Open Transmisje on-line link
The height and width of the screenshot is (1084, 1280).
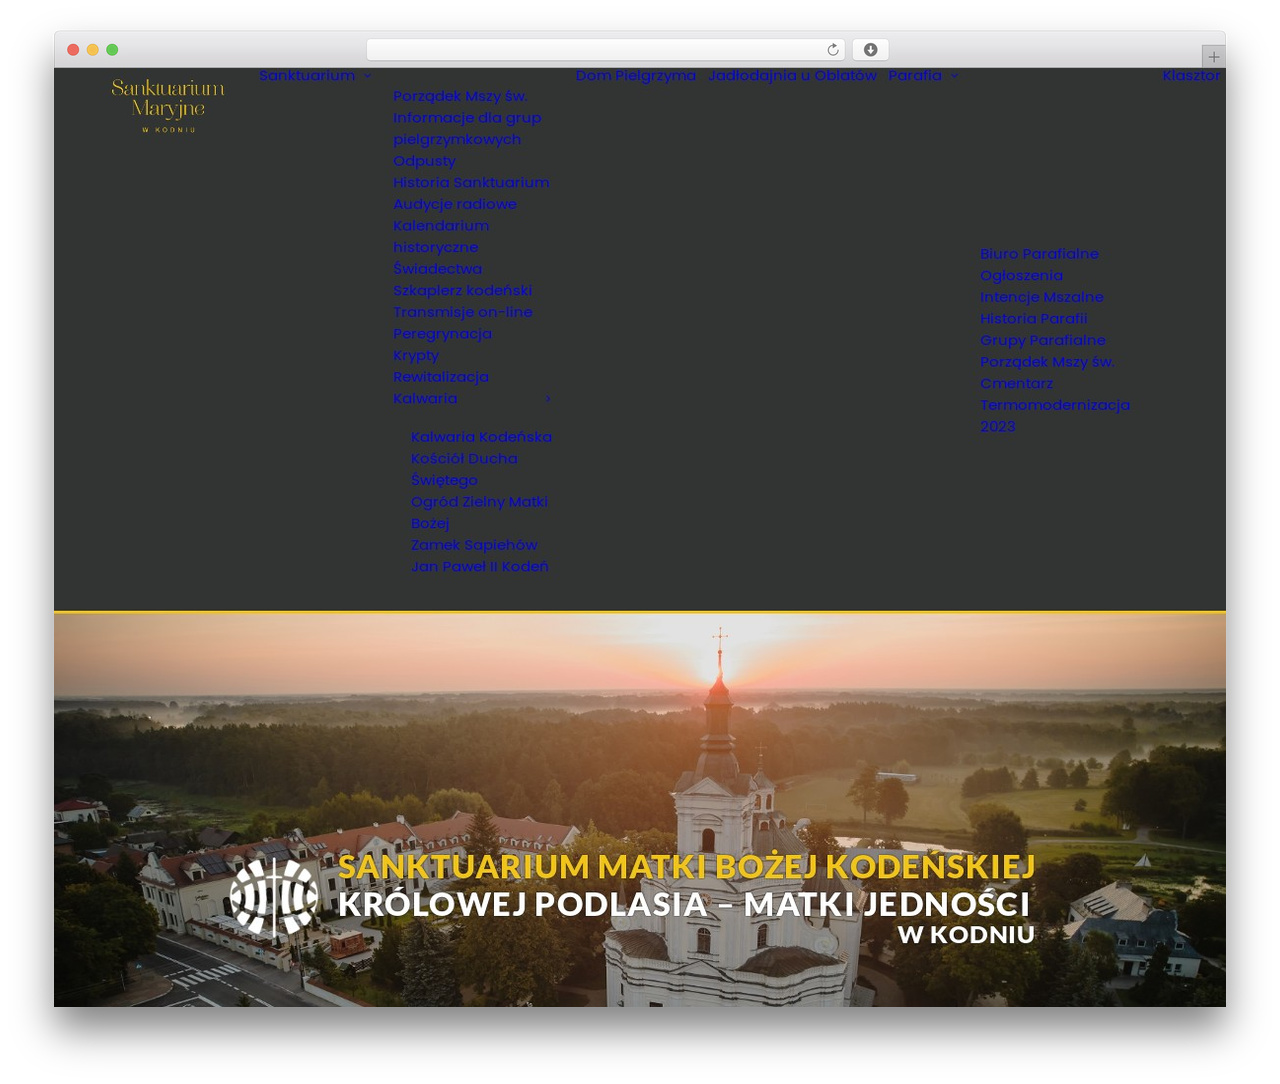click(463, 312)
